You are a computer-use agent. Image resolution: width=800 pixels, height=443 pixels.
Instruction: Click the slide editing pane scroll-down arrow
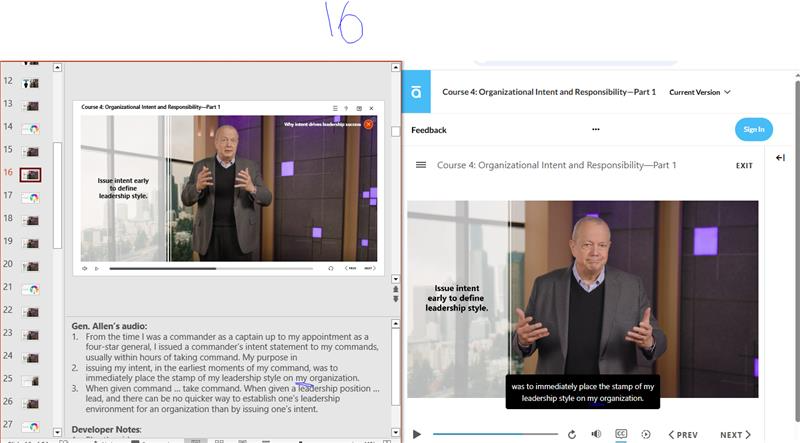pyautogui.click(x=395, y=279)
